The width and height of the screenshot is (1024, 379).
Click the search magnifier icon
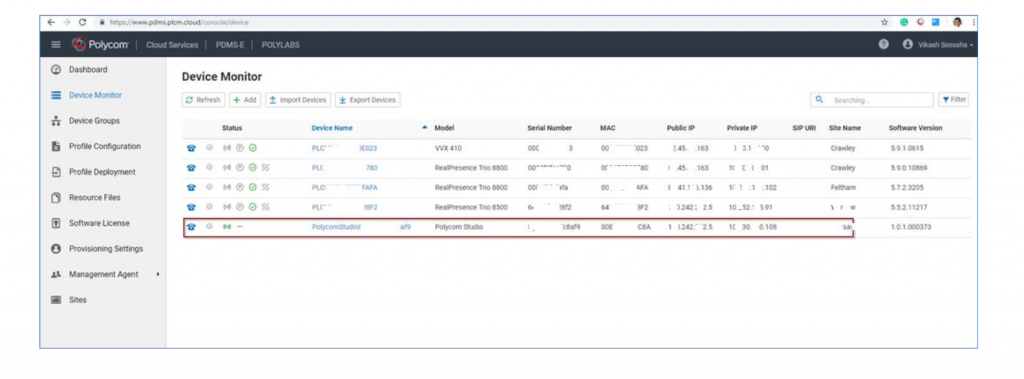(820, 100)
